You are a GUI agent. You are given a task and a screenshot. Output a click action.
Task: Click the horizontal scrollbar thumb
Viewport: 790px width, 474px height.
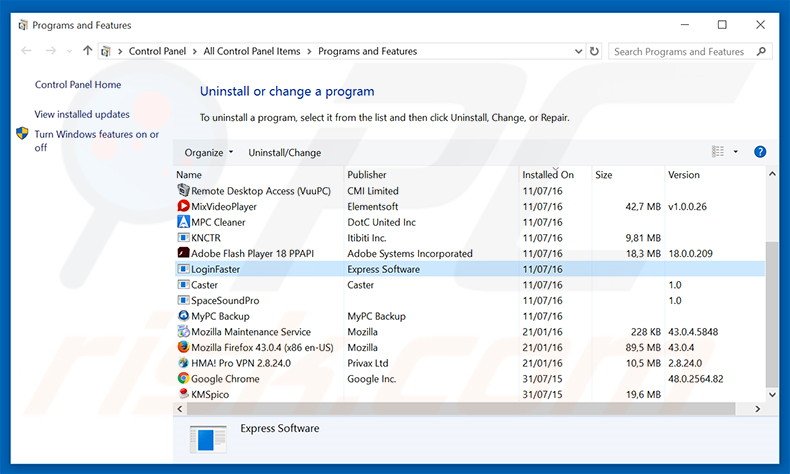tap(460, 409)
